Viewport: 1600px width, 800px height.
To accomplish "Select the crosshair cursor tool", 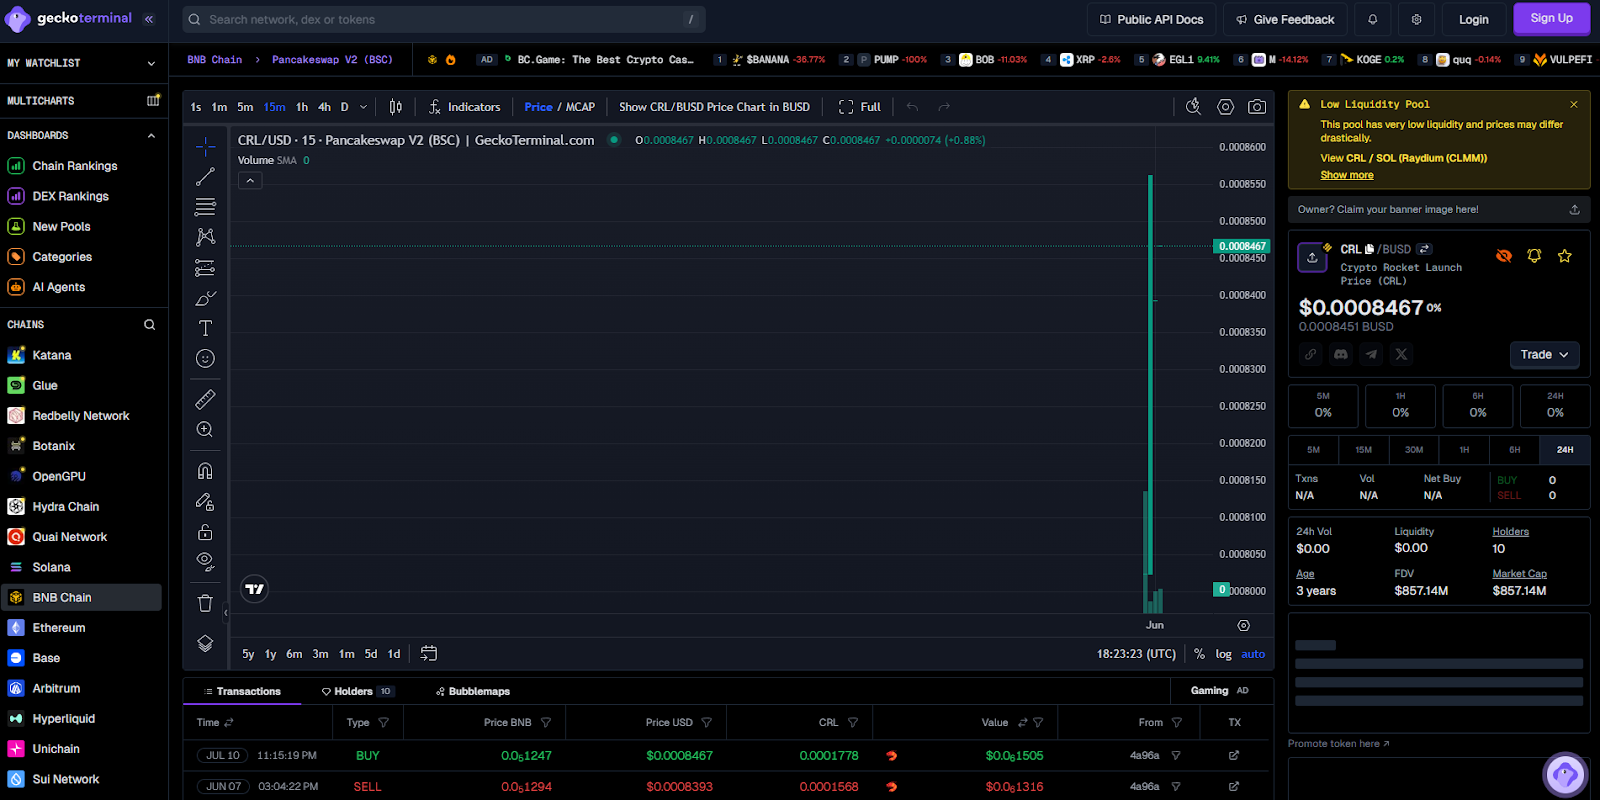I will click(205, 147).
